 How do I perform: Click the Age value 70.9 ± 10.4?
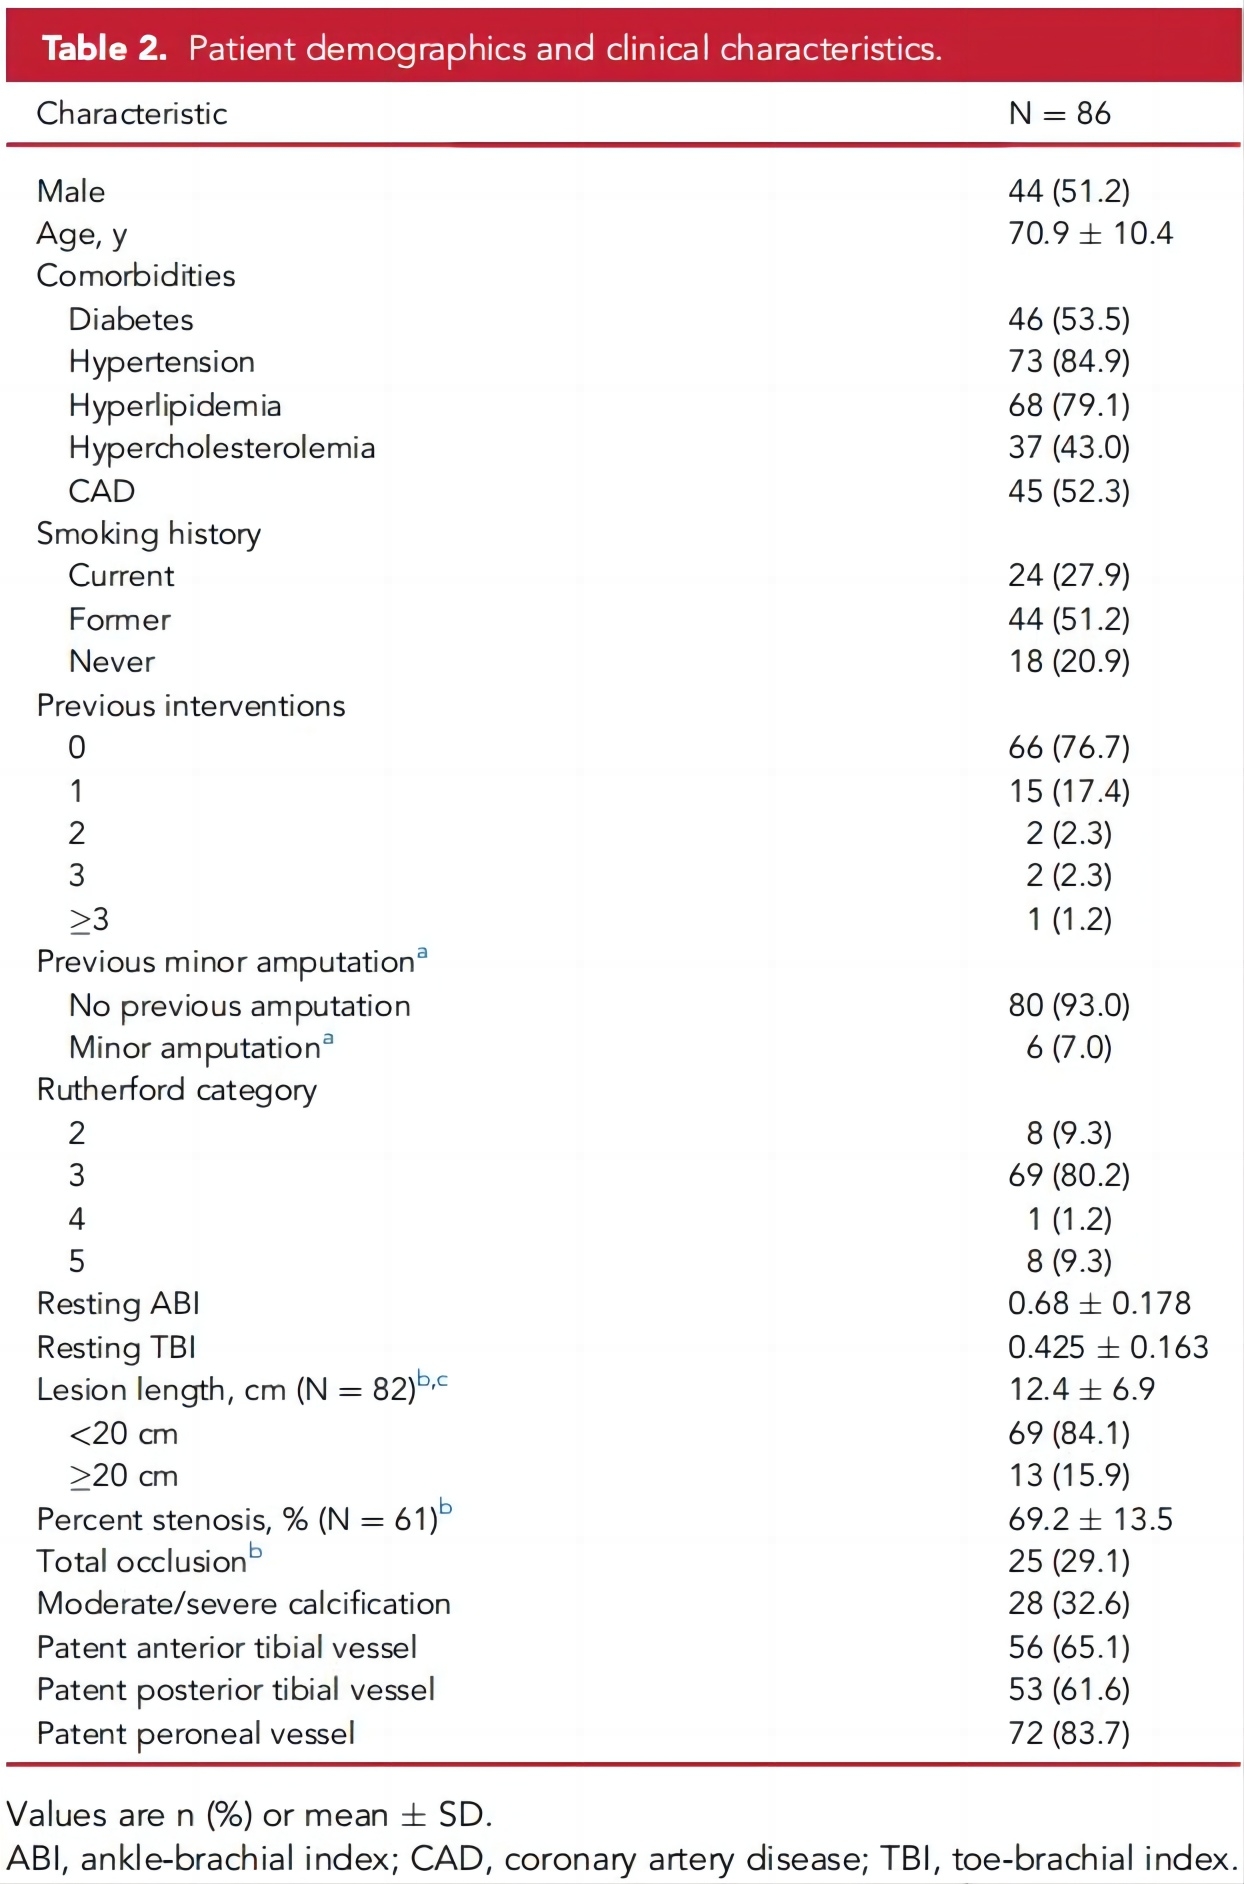[1090, 234]
